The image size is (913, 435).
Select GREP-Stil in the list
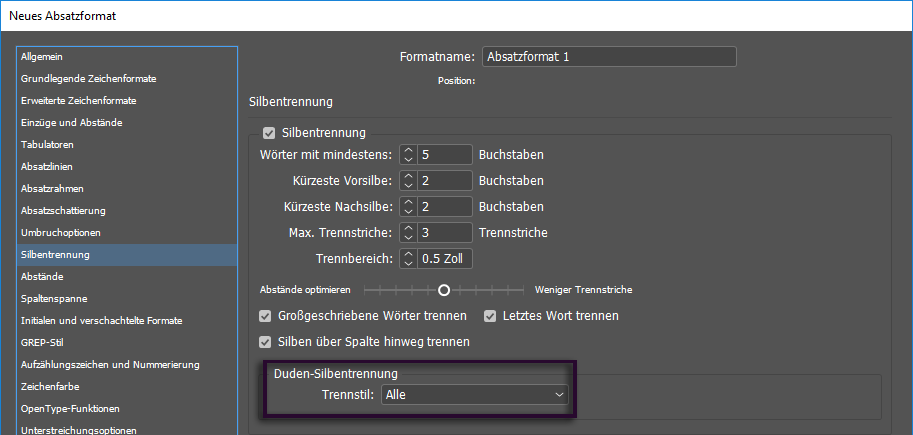point(42,343)
